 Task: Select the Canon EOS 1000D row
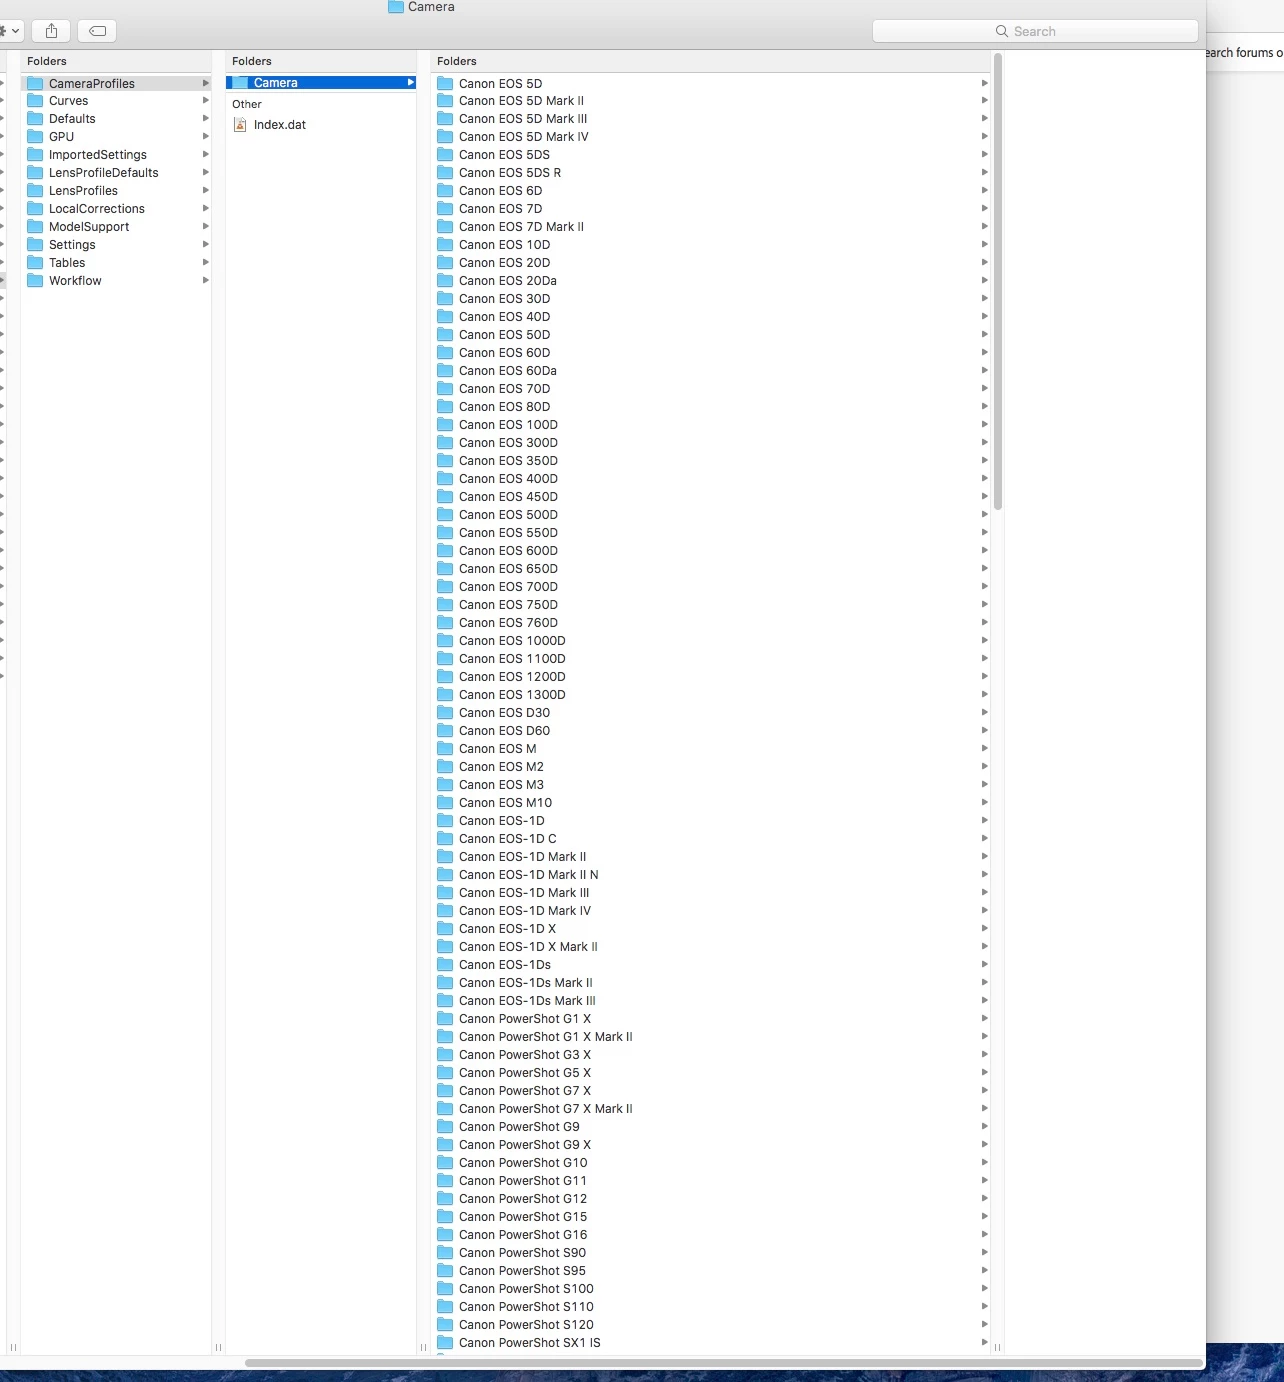click(712, 640)
